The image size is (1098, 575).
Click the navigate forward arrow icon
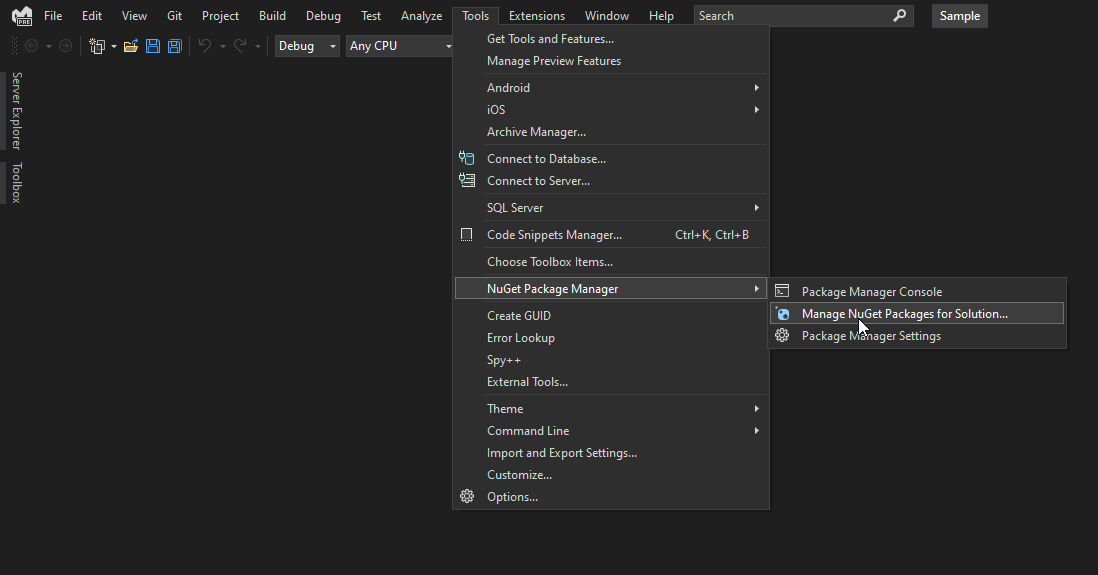[x=65, y=46]
